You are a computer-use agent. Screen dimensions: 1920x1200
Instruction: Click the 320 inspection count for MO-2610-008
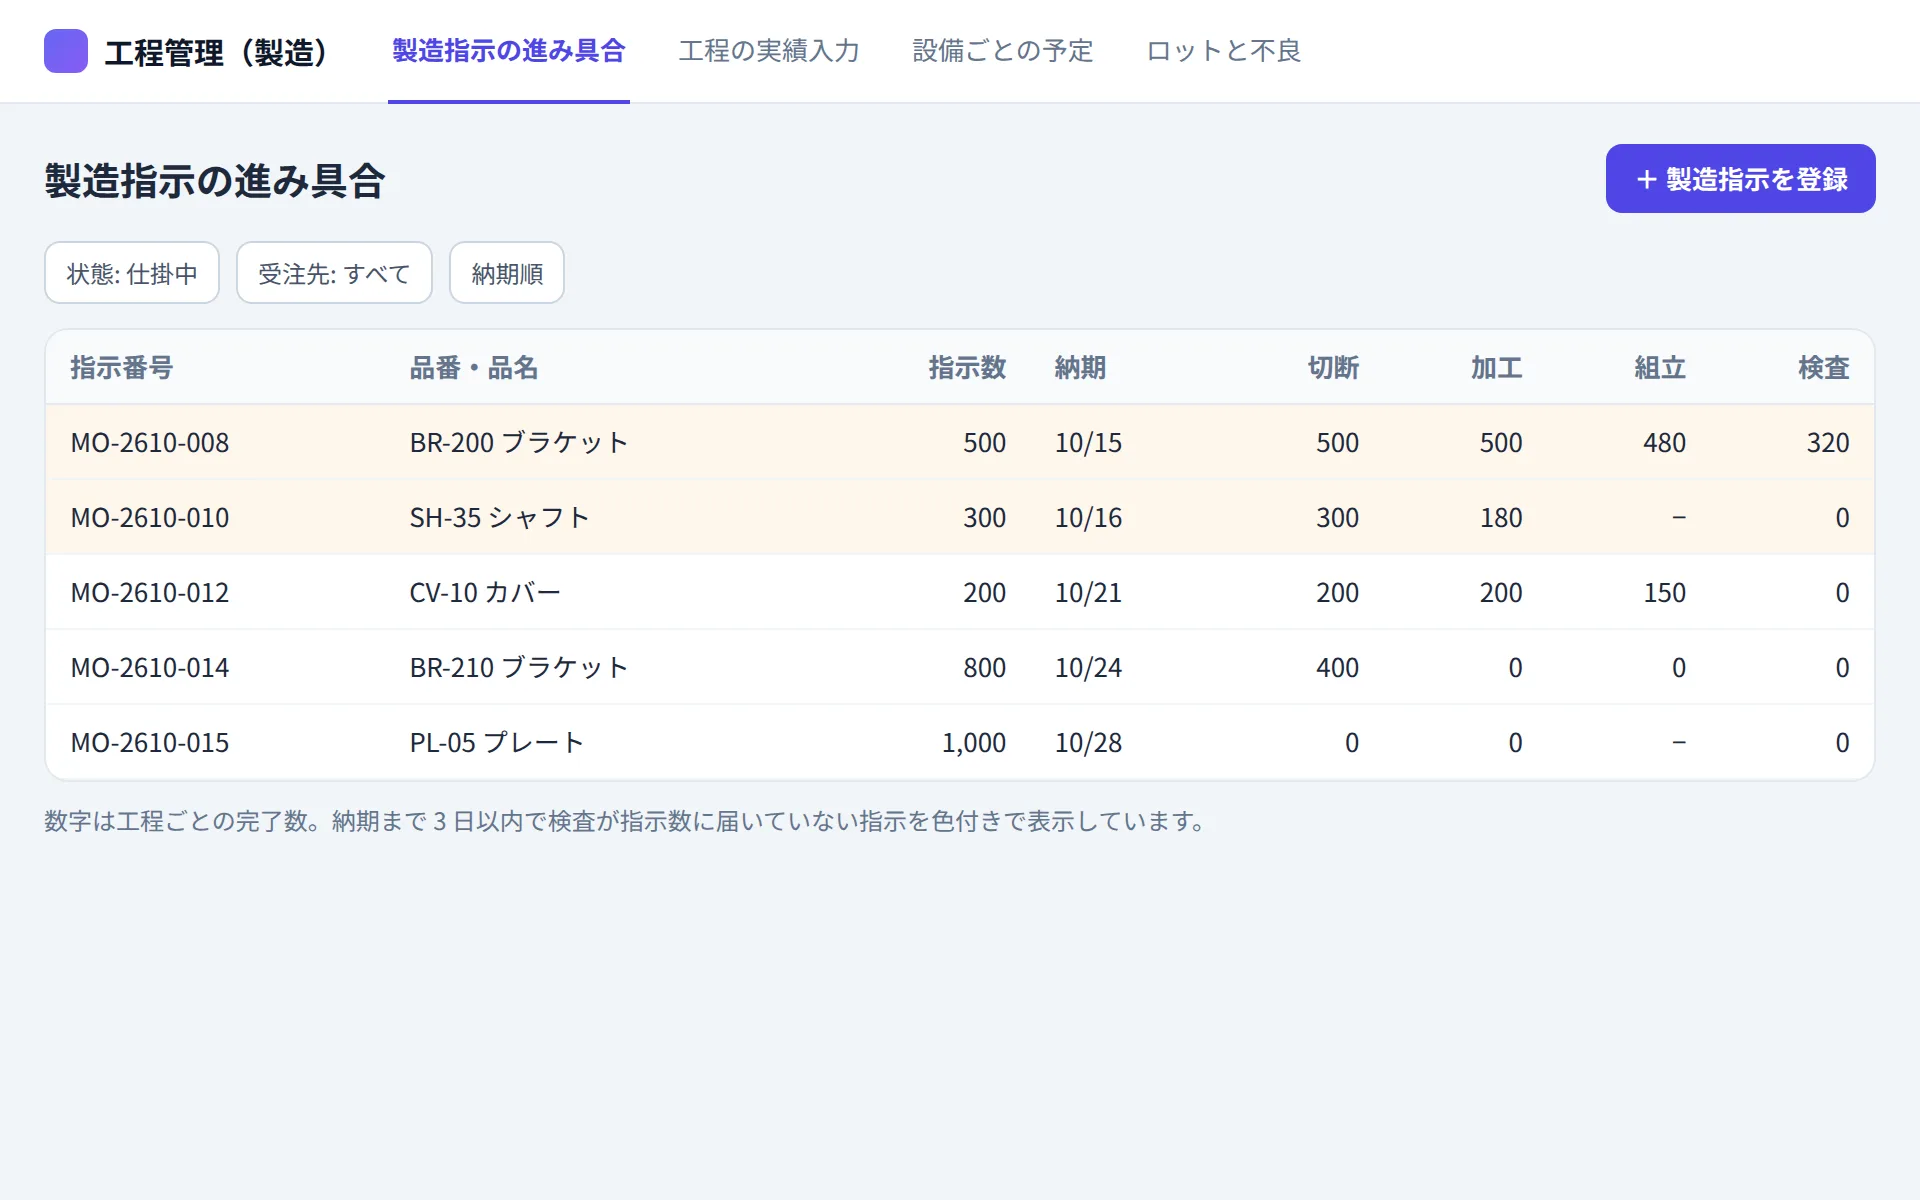coord(1828,443)
